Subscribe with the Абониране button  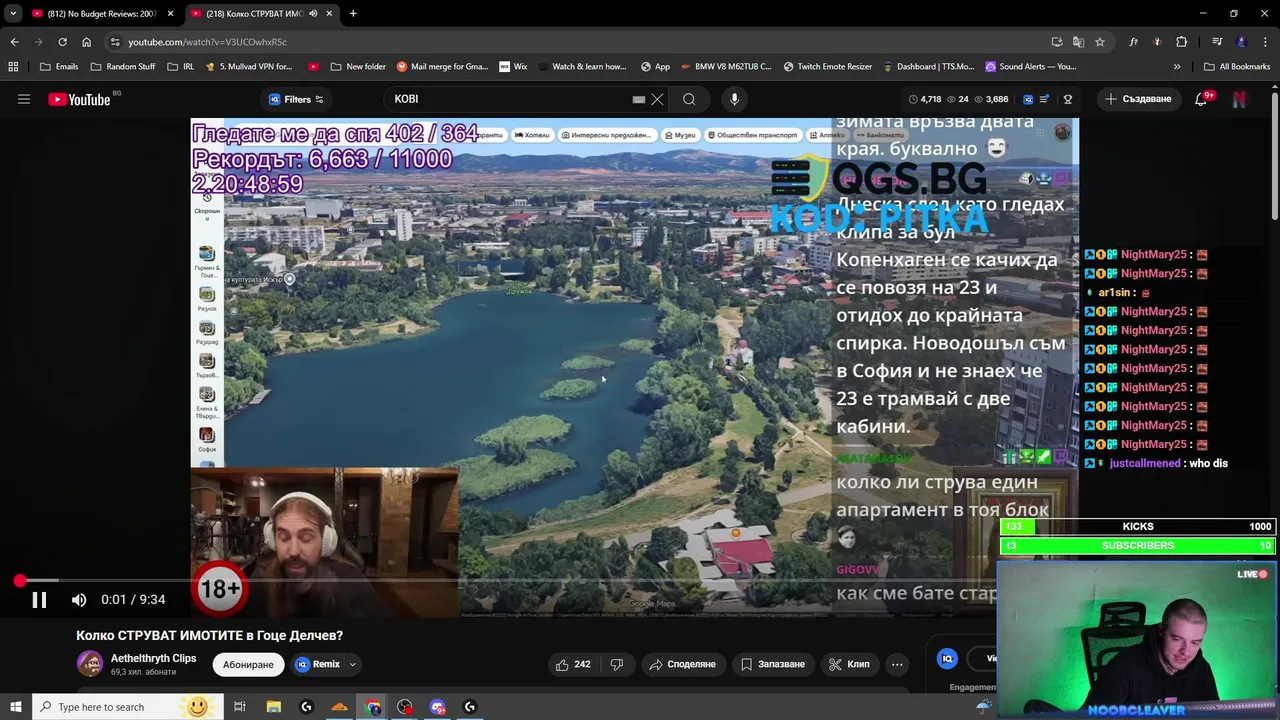coord(248,664)
